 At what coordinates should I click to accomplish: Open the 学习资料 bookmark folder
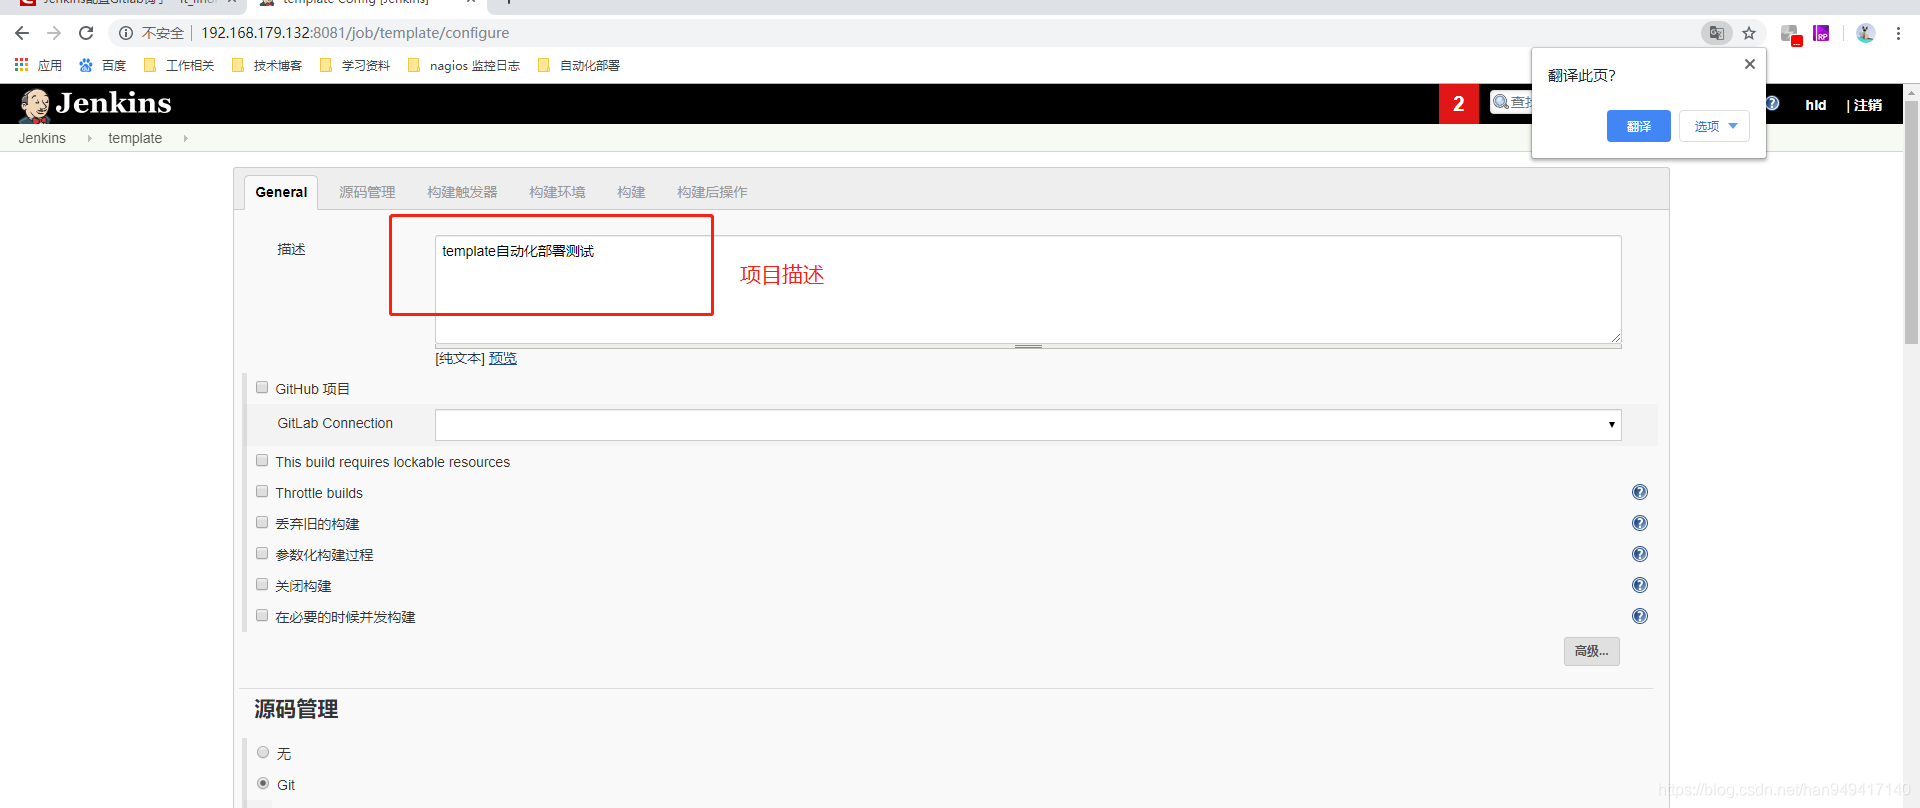coord(355,65)
